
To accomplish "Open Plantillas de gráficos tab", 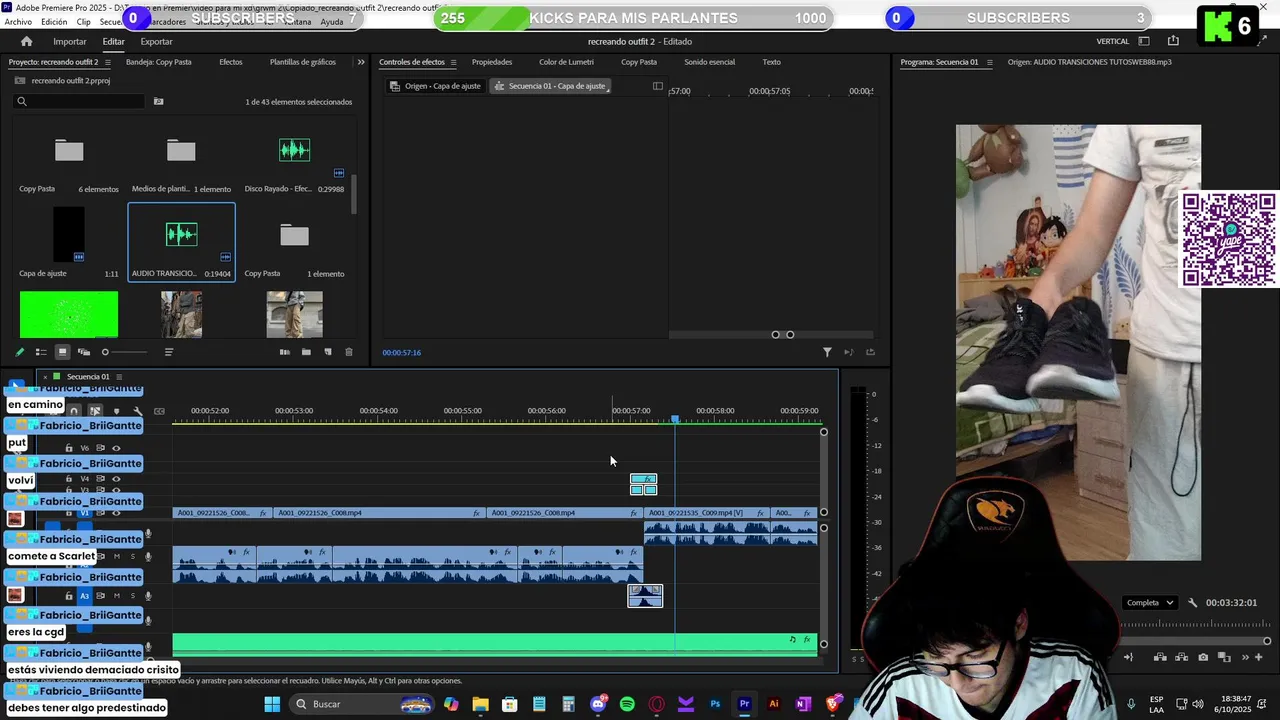I will tap(303, 62).
